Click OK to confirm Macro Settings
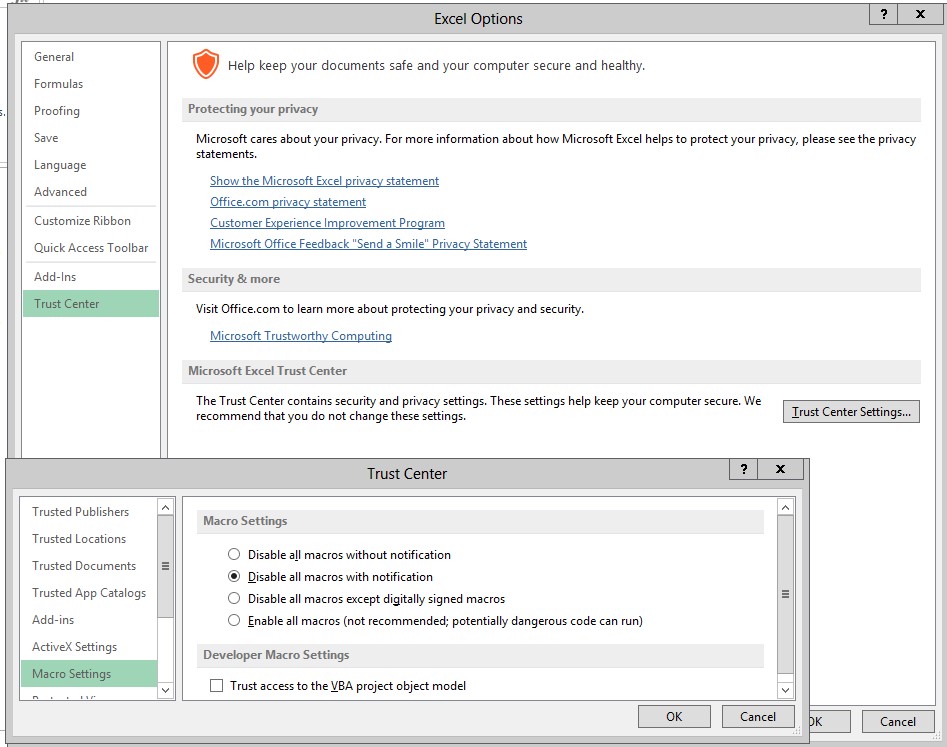This screenshot has width=947, height=747. [x=673, y=716]
